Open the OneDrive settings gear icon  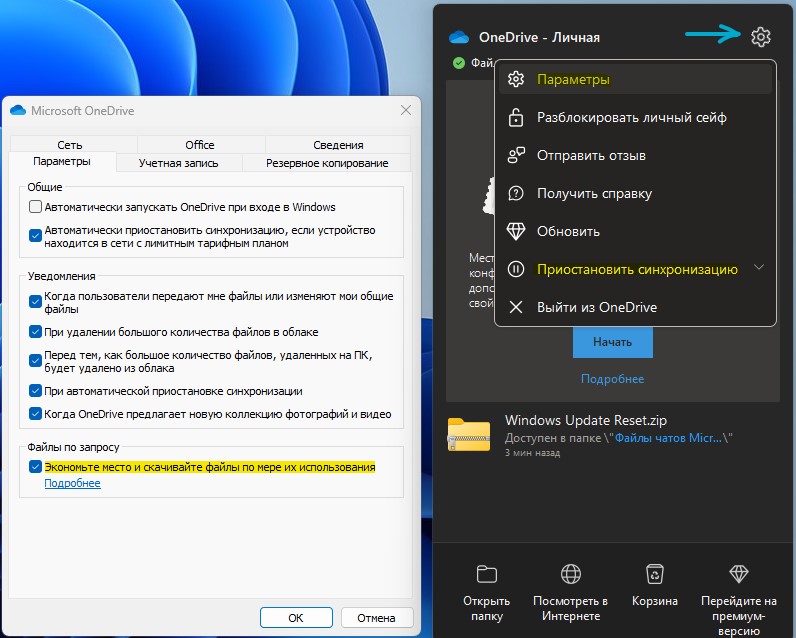pos(760,37)
